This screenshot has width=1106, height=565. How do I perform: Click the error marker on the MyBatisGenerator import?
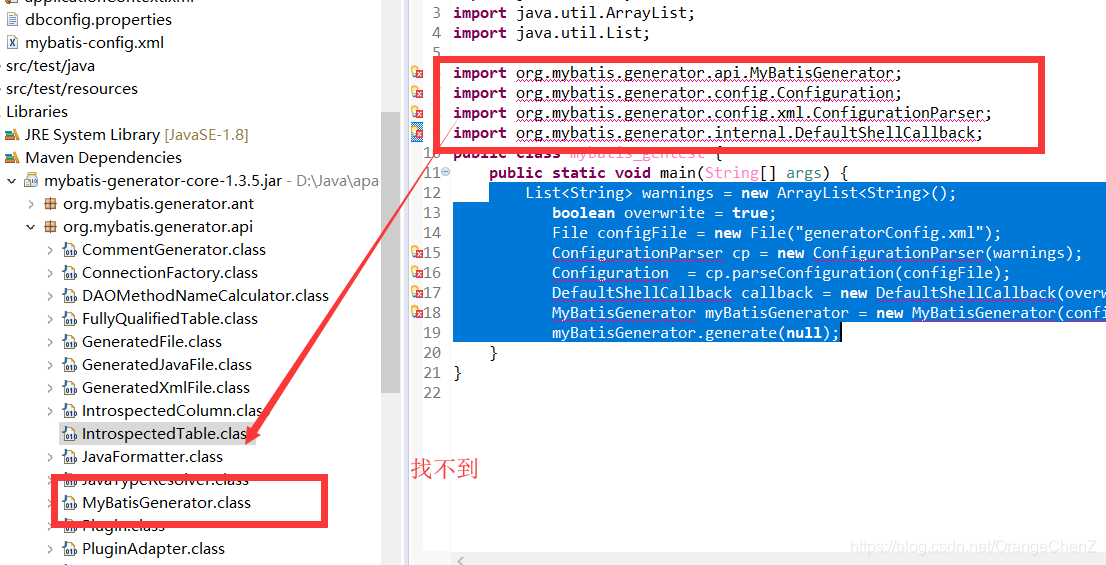417,73
